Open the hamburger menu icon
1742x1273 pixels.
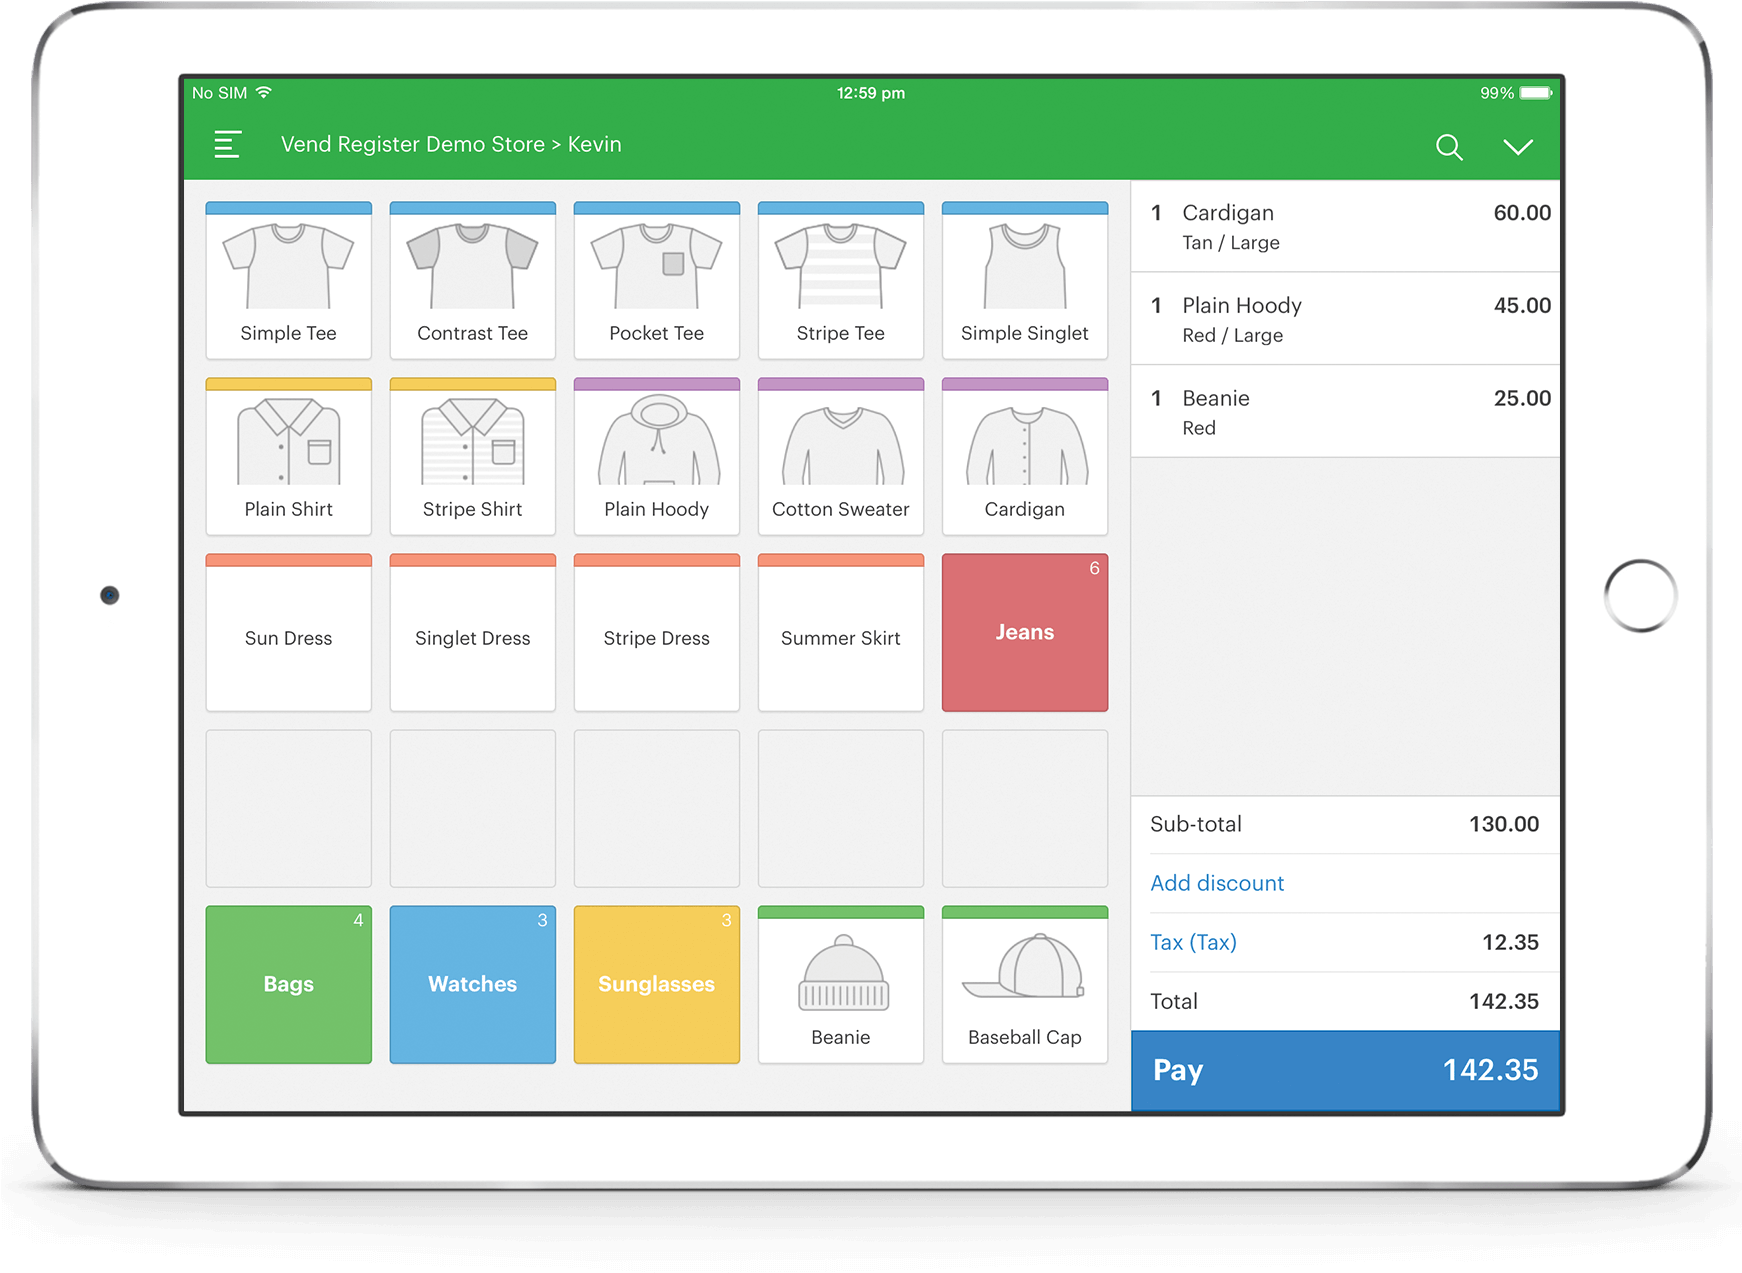[x=228, y=145]
